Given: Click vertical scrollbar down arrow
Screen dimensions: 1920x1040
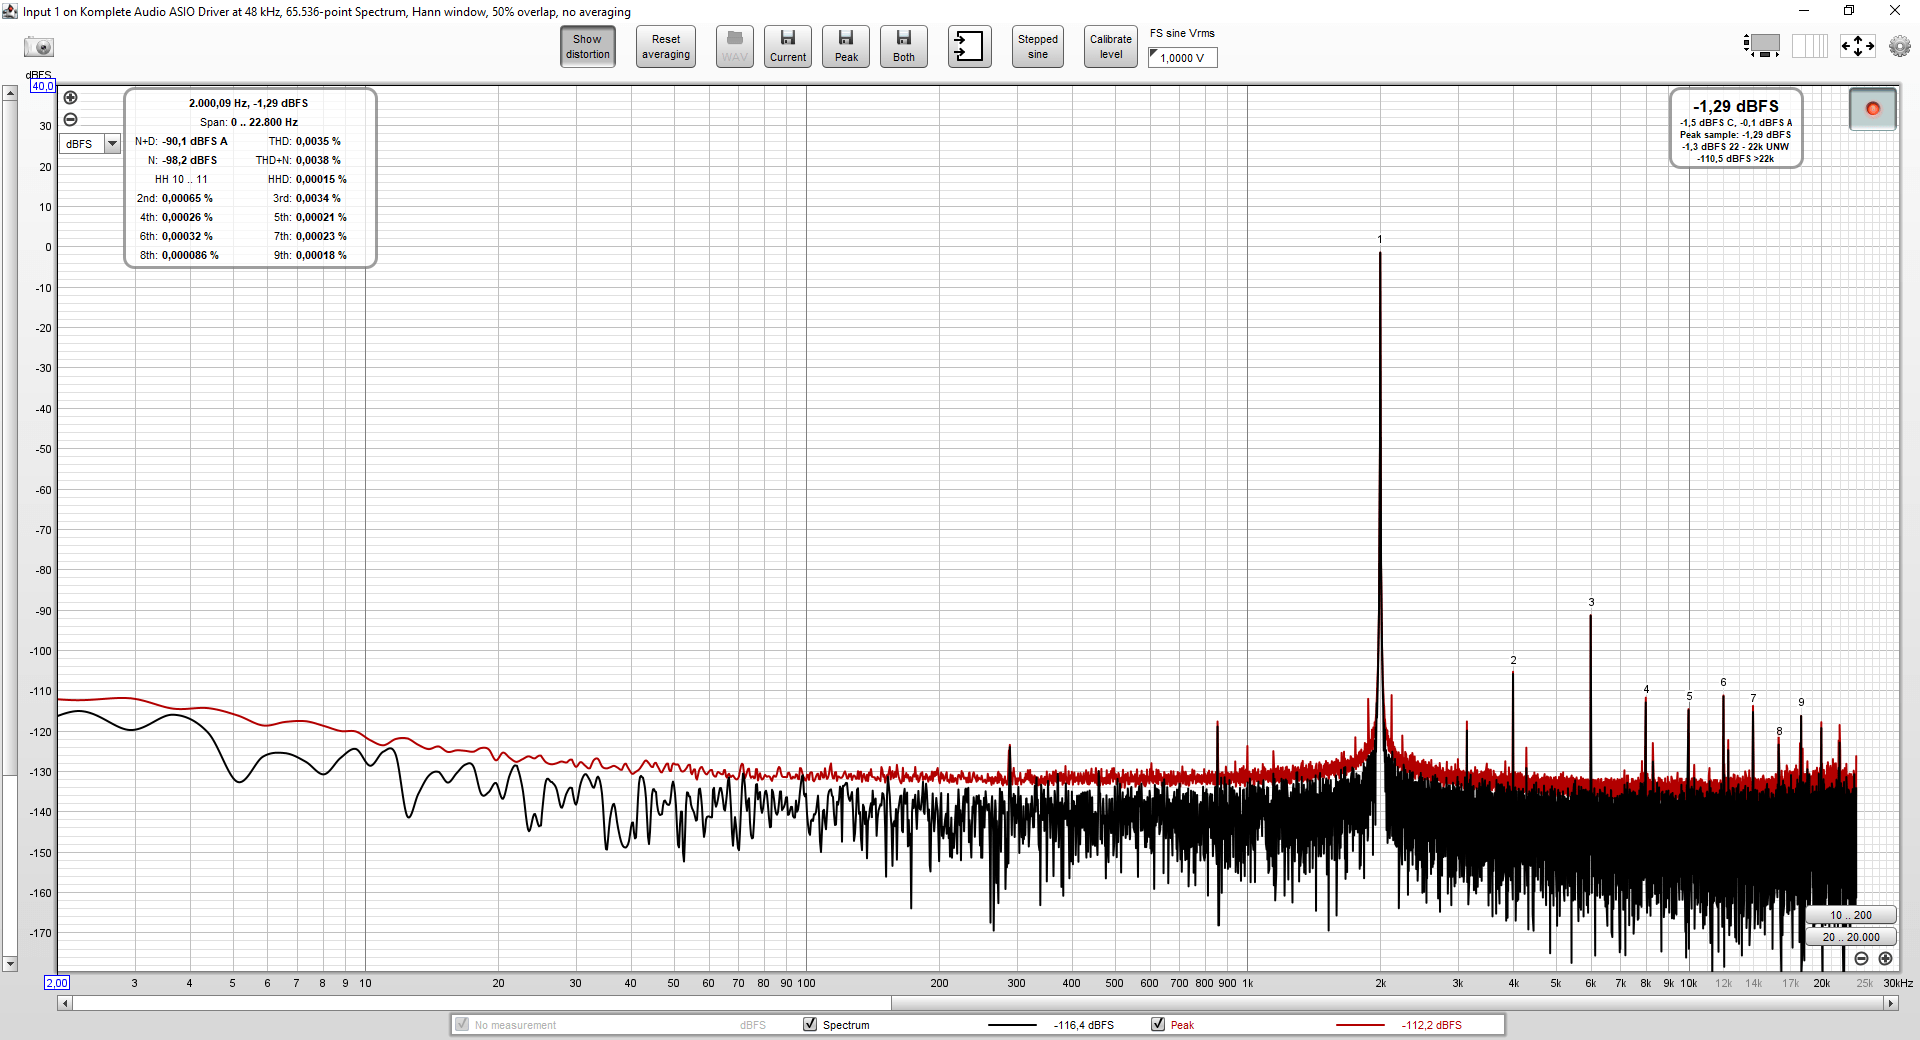Looking at the screenshot, I should click(10, 964).
